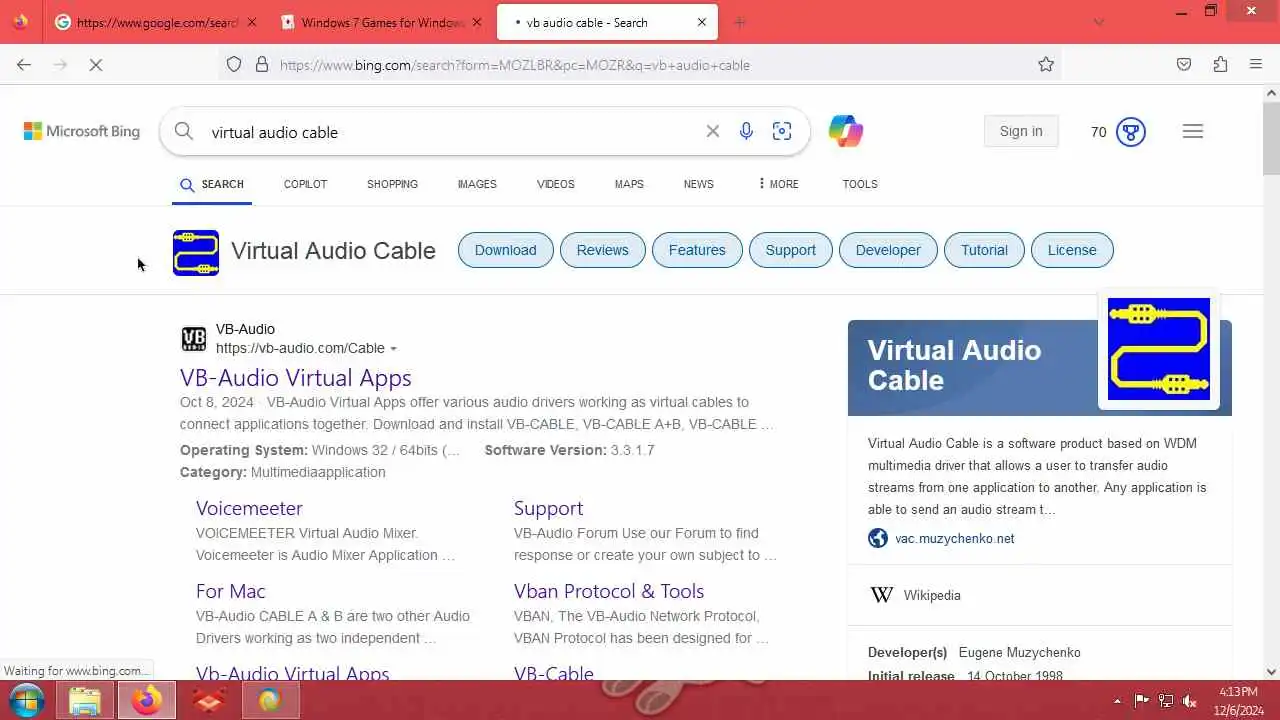The width and height of the screenshot is (1280, 720).
Task: Click the License pill button
Action: 1072,250
